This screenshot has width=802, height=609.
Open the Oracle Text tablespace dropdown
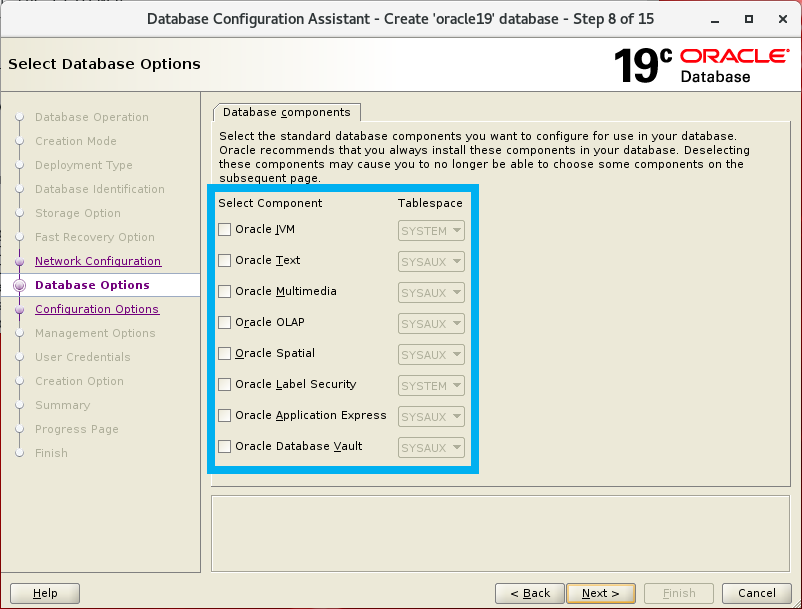point(431,262)
